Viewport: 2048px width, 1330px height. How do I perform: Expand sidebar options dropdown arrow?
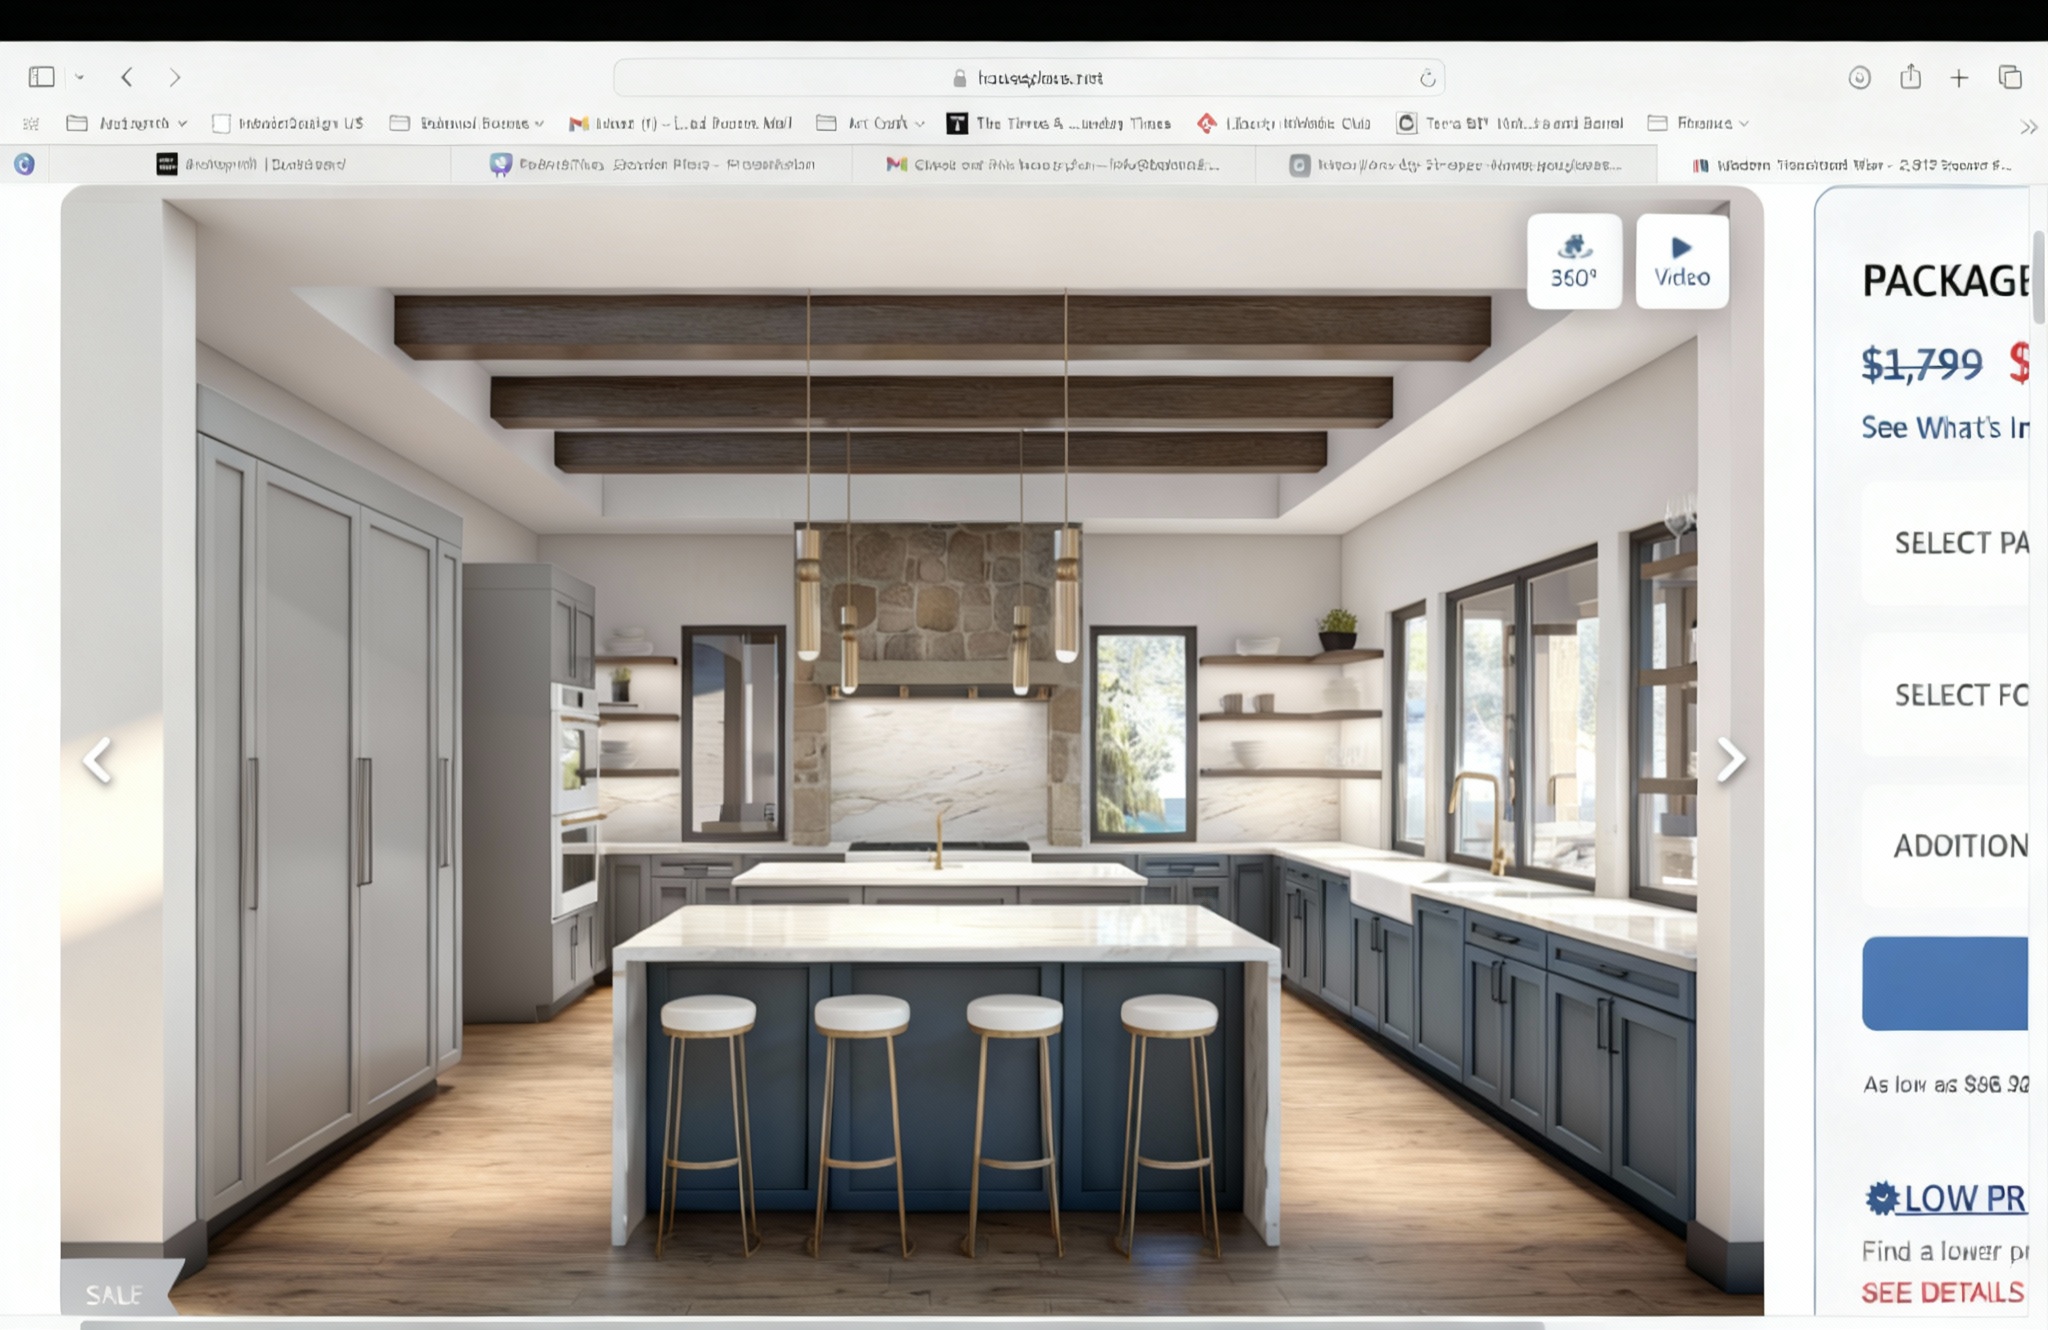(80, 77)
